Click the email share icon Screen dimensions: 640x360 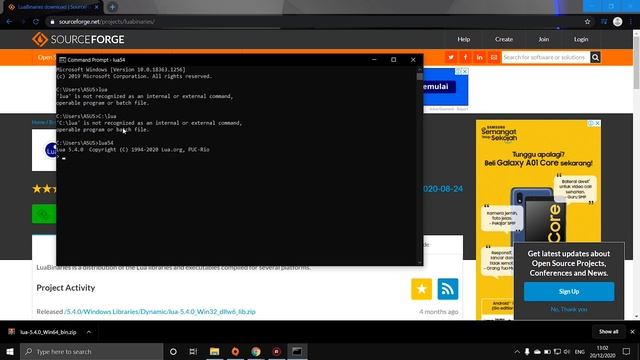click(x=494, y=58)
